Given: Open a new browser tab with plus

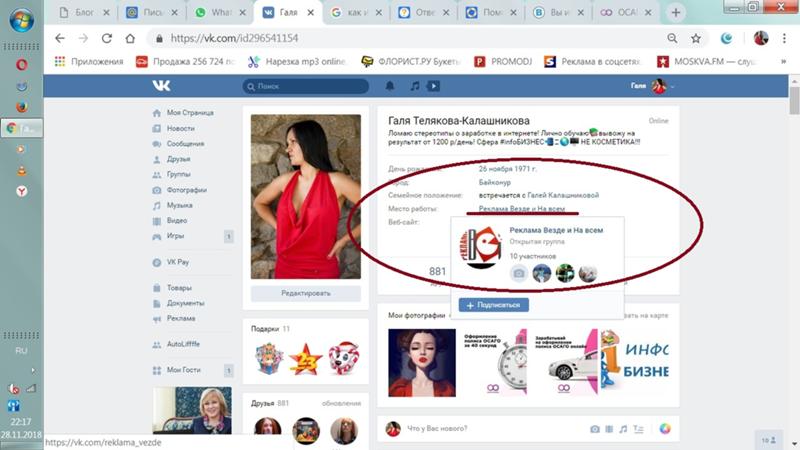Looking at the screenshot, I should click(x=676, y=13).
